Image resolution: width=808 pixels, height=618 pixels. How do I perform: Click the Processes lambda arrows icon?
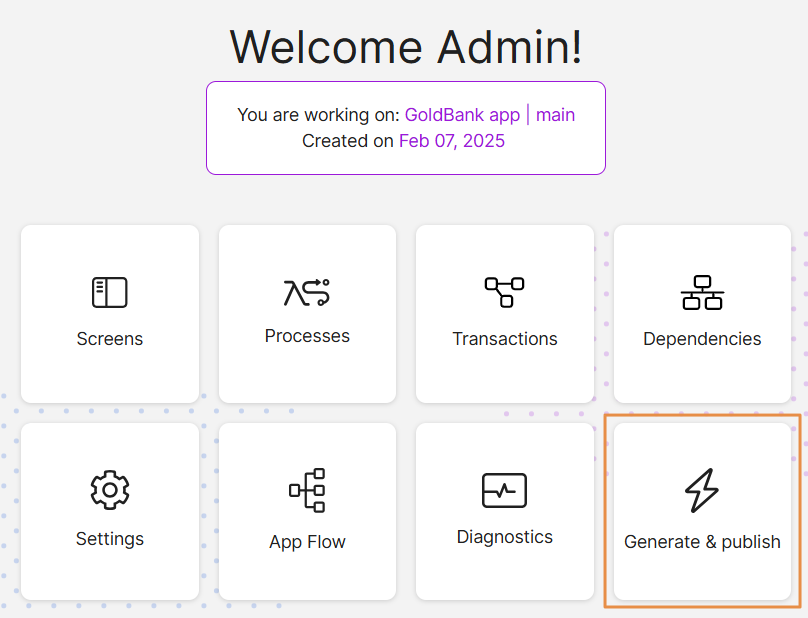307,291
